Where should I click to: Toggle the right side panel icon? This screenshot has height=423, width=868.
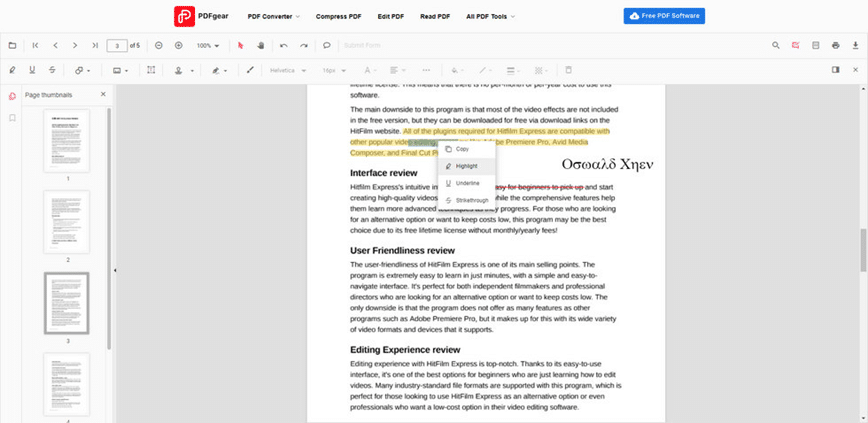click(835, 70)
